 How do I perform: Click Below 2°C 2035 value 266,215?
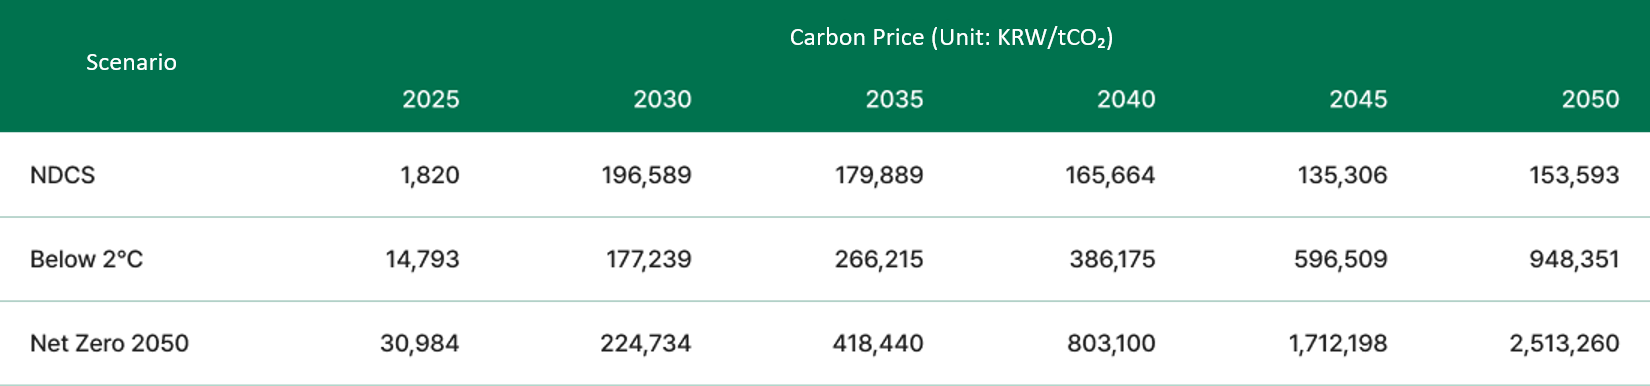click(x=879, y=259)
